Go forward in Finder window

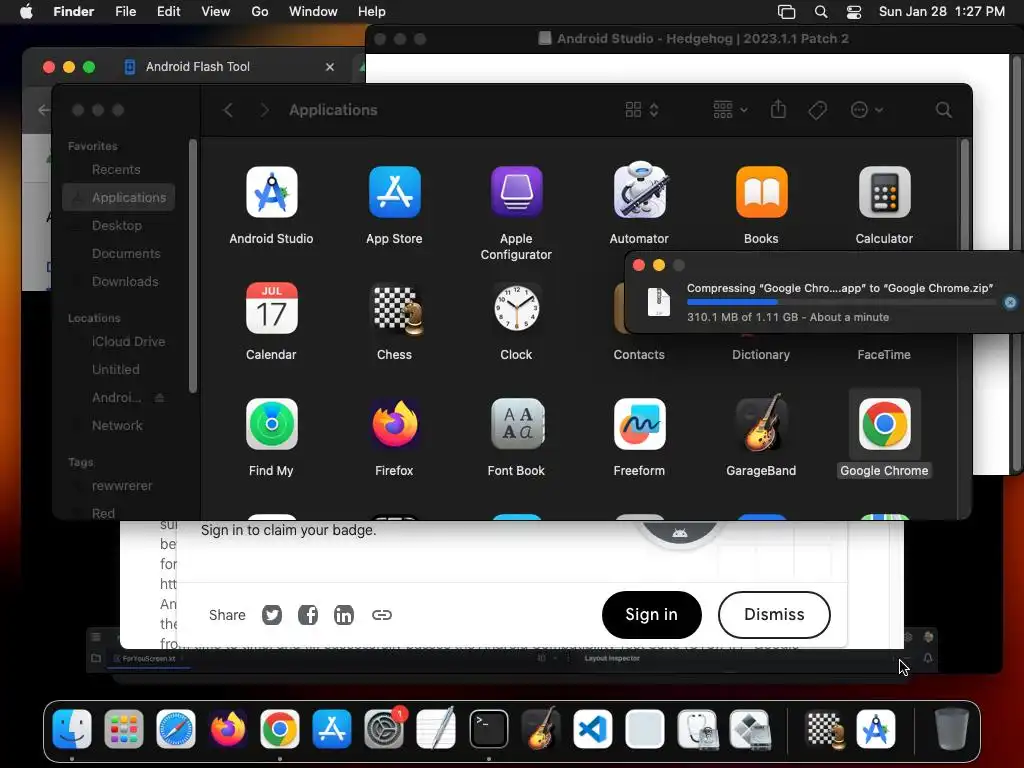pyautogui.click(x=264, y=110)
